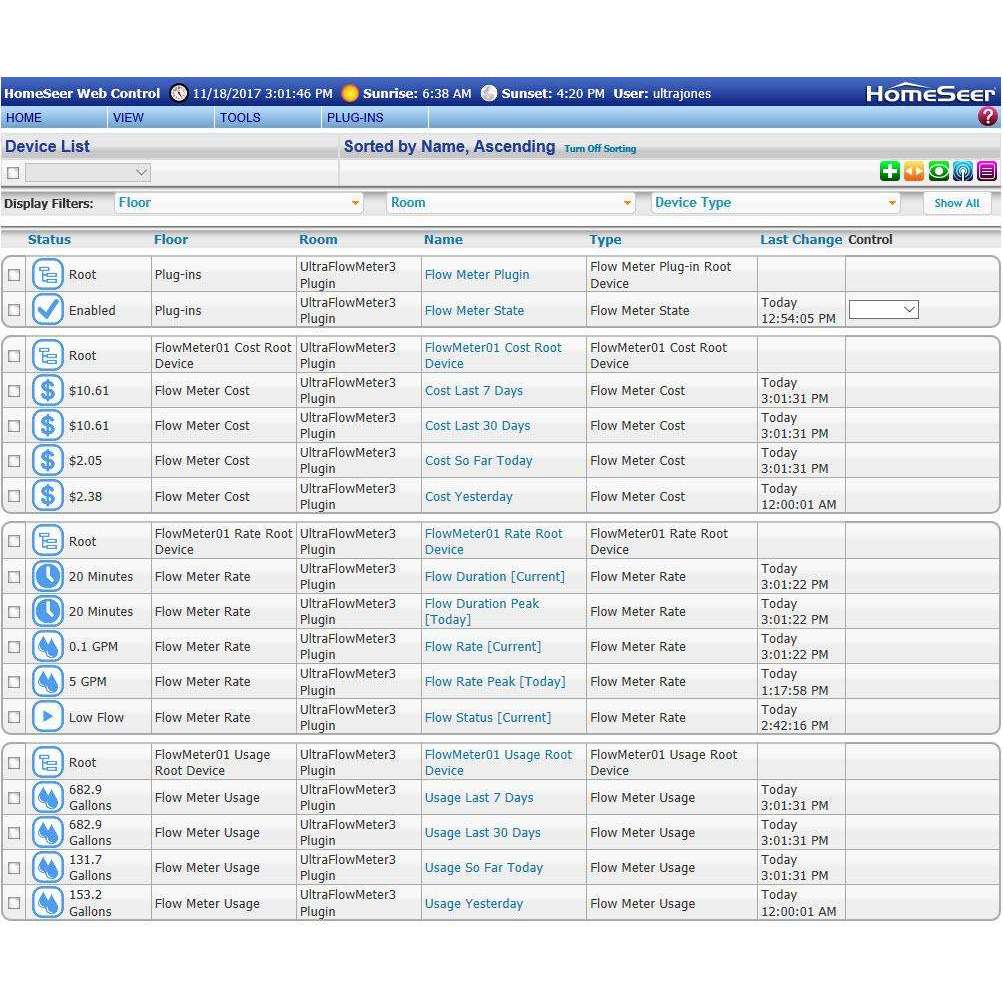Check the box for Flow Meter State
This screenshot has height=1003, width=1003.
(14, 311)
